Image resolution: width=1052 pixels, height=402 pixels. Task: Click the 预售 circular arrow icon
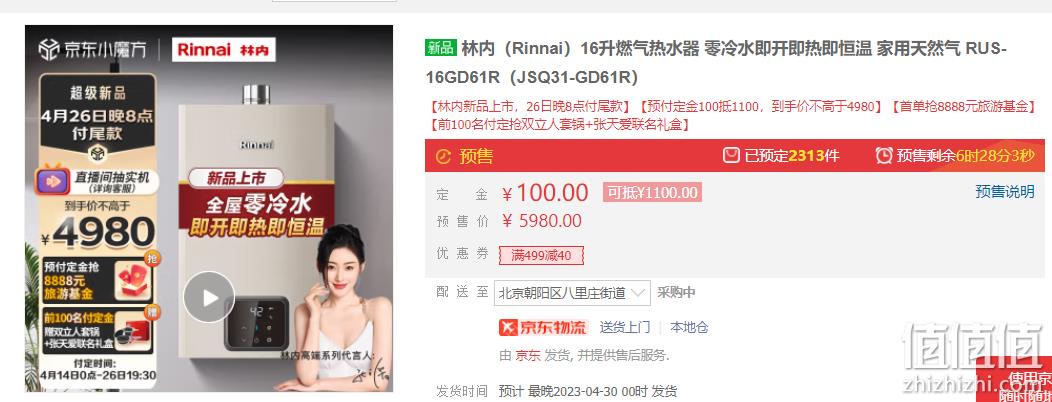point(443,156)
